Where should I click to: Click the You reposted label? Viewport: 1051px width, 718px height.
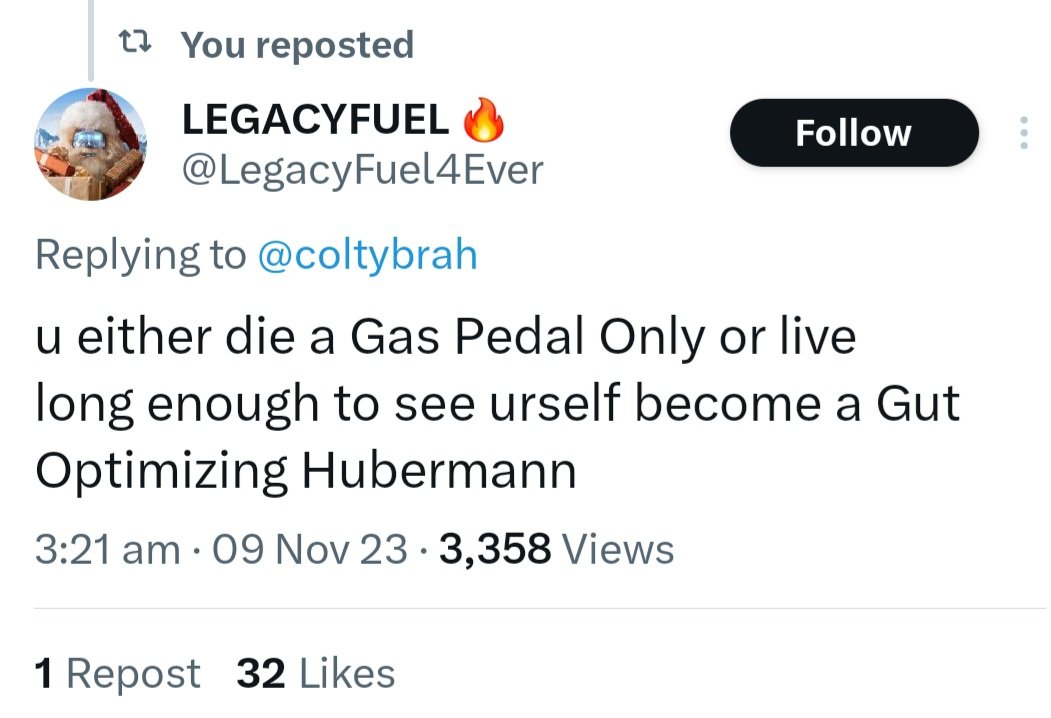pos(297,45)
